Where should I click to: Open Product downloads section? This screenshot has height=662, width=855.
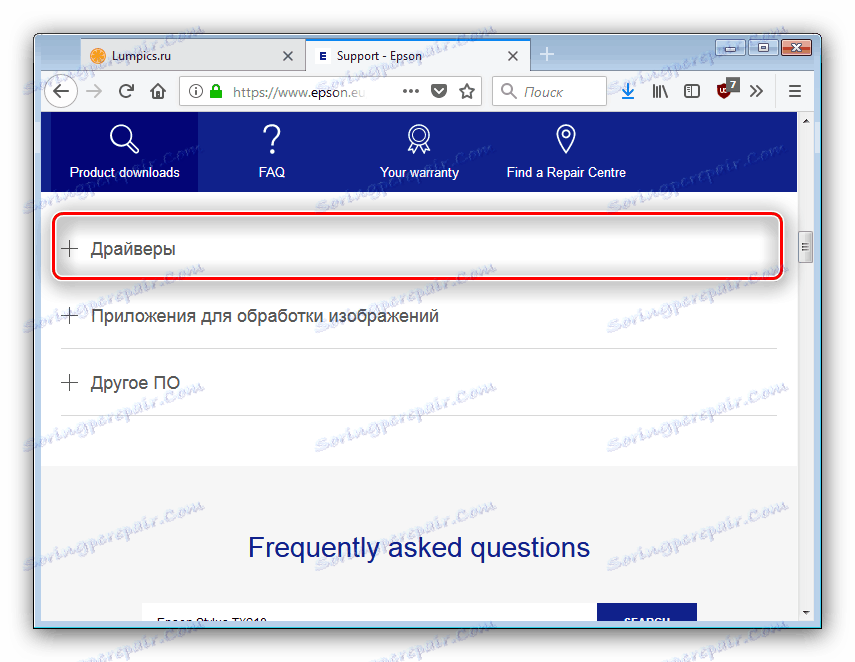124,152
